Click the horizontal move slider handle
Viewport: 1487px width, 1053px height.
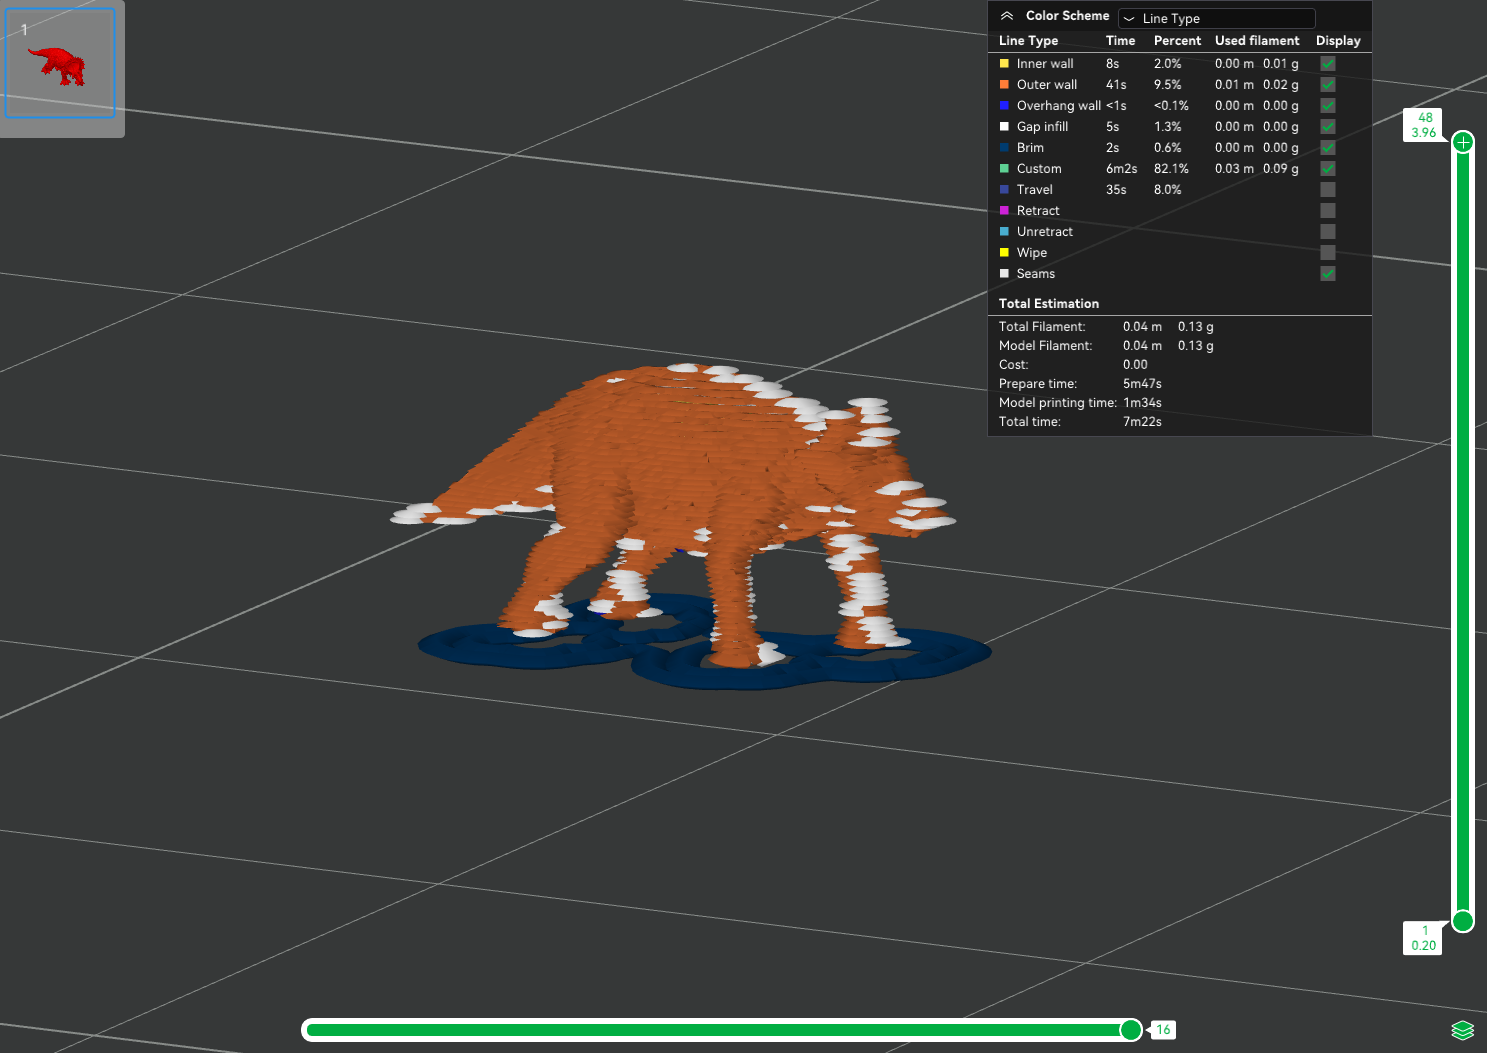click(x=1131, y=1030)
